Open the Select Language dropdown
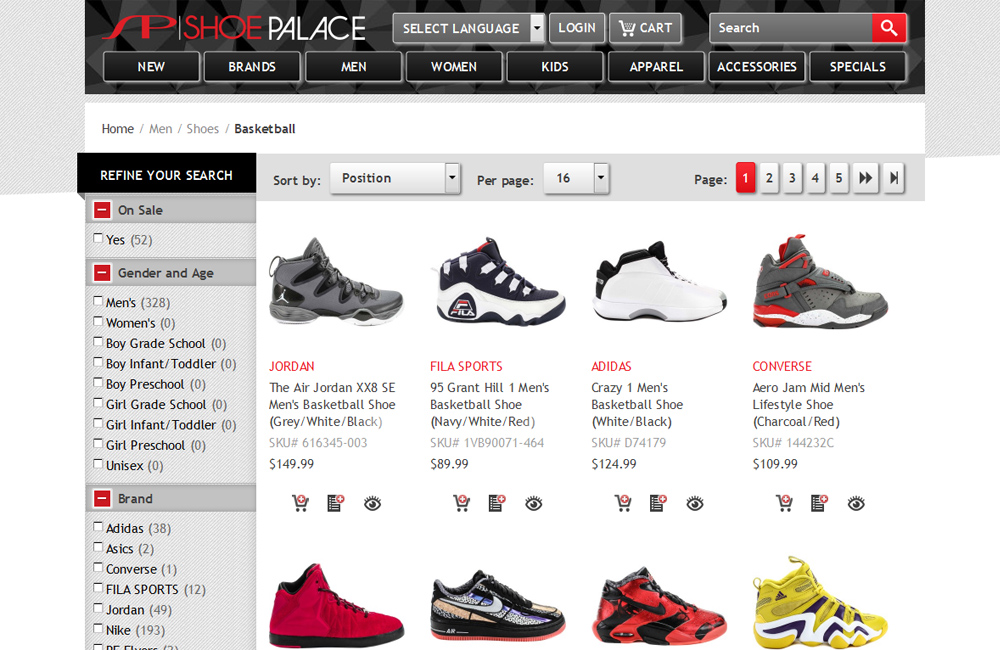Screen dimensions: 1000x650 pyautogui.click(x=469, y=28)
